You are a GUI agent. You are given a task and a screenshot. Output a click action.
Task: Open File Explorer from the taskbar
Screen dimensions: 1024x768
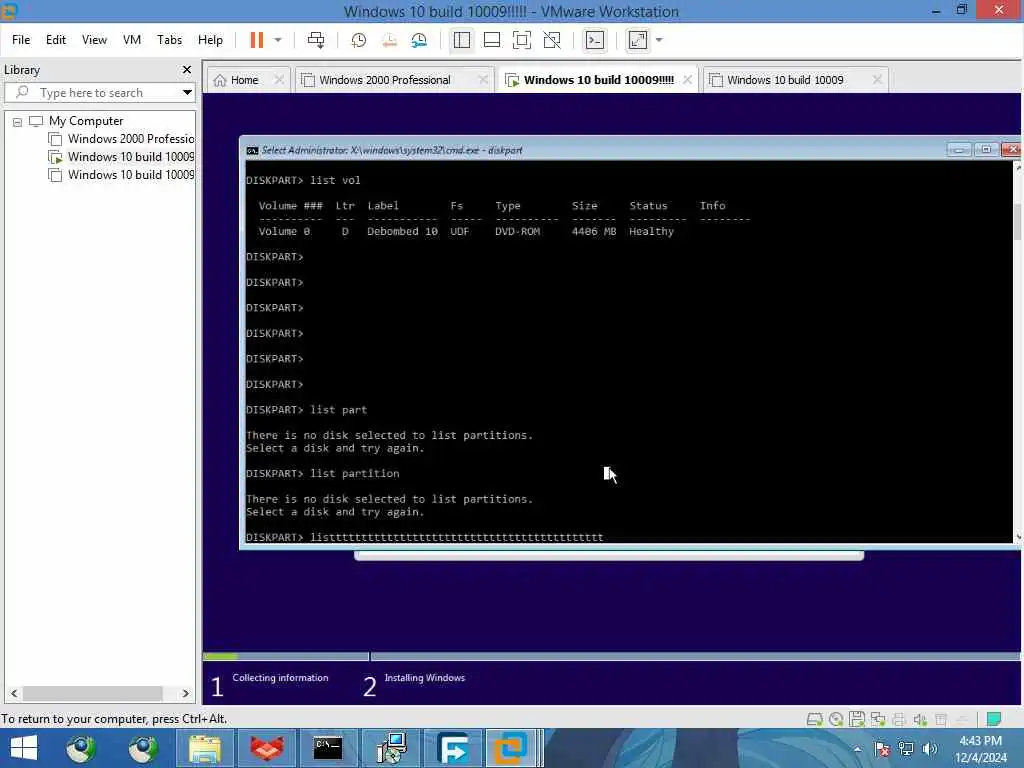[204, 748]
